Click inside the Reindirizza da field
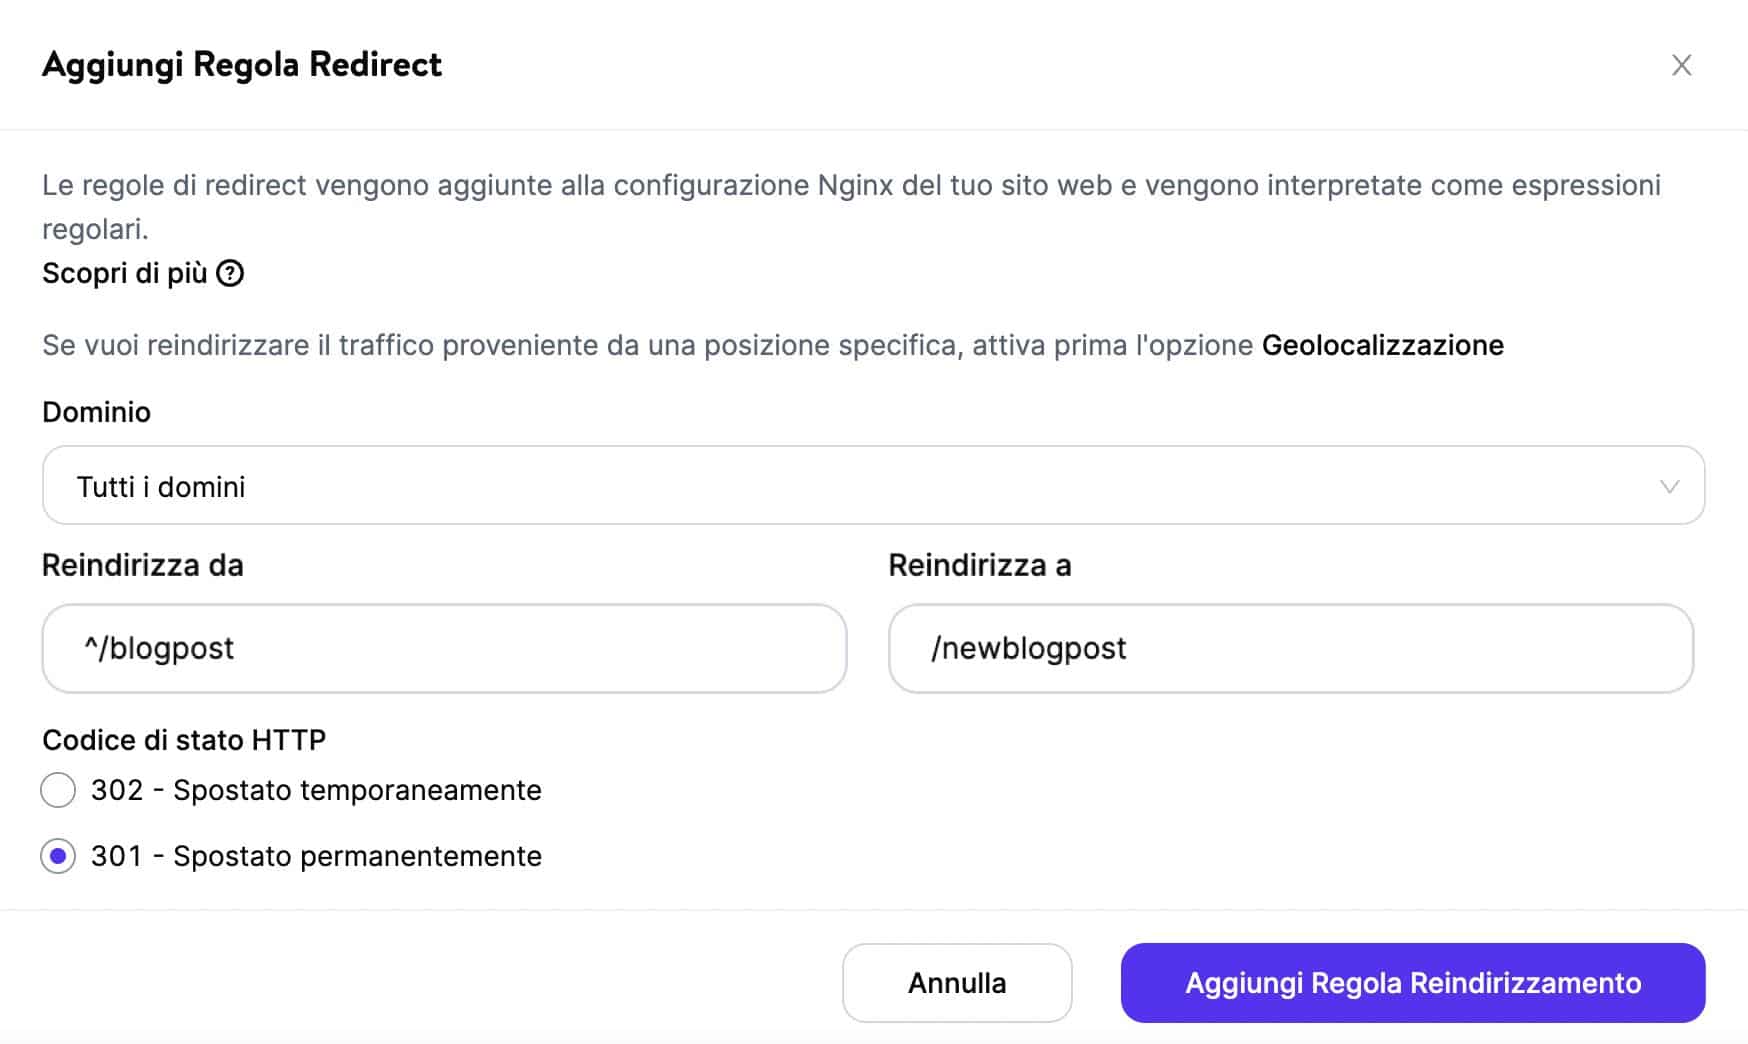 click(x=443, y=648)
